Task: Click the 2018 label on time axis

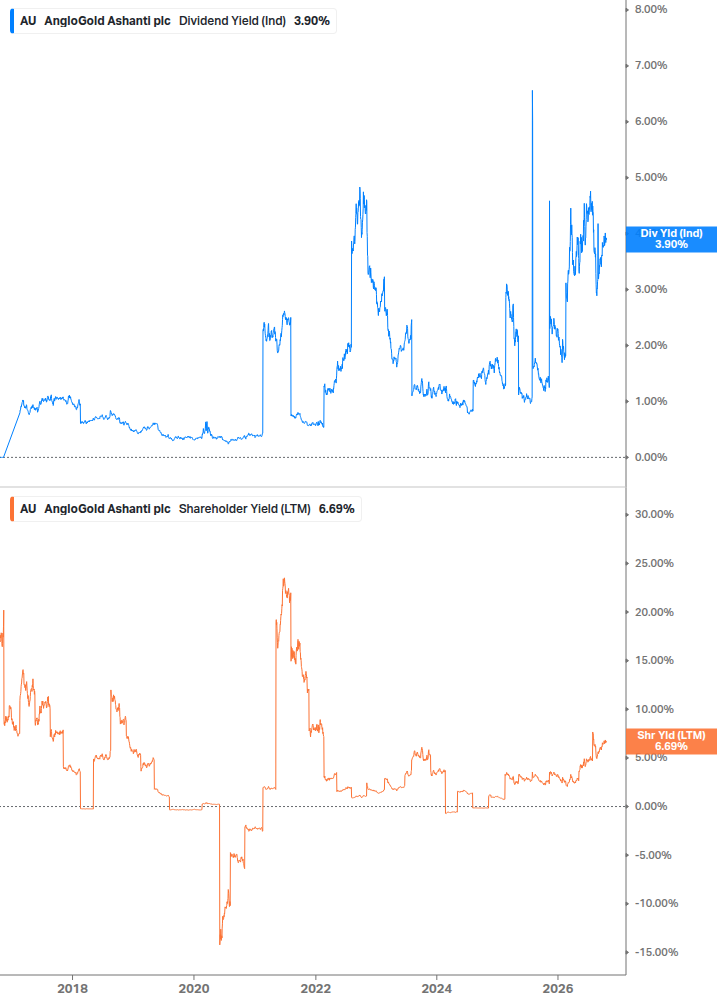Action: [x=72, y=988]
